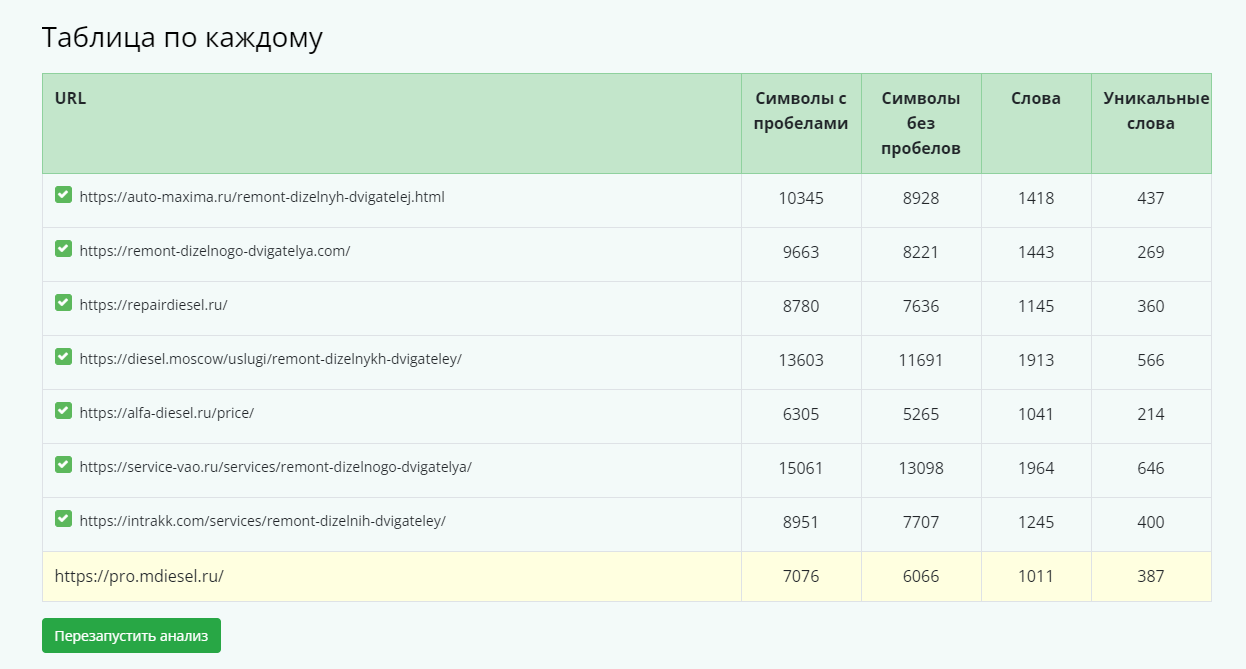Screen dimensions: 1246x669
Task: Click the URL column header
Action: click(70, 98)
